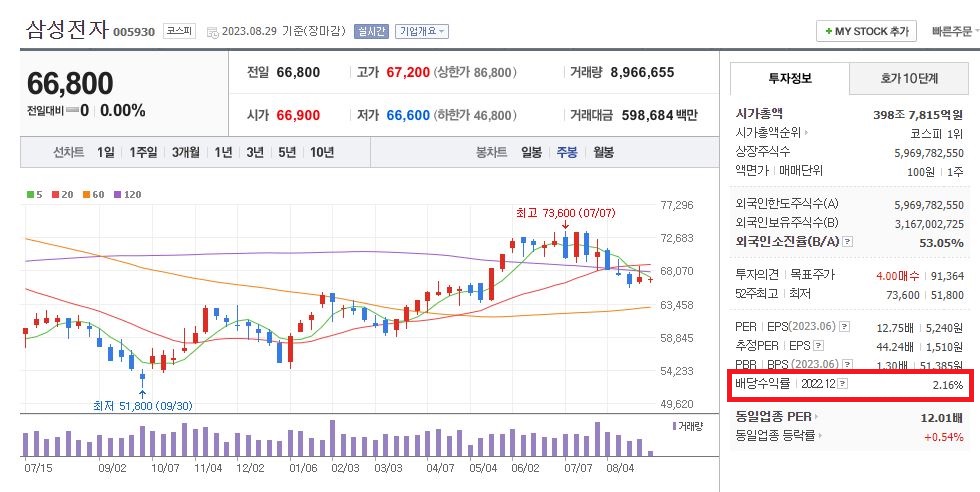Select 1일 line chart period
Image resolution: width=980 pixels, height=492 pixels.
pos(106,152)
